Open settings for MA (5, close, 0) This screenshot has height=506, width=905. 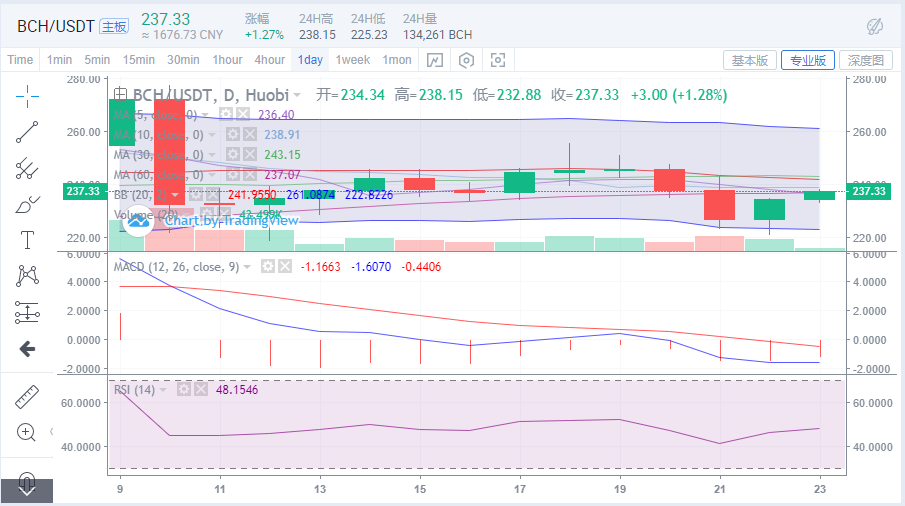226,114
